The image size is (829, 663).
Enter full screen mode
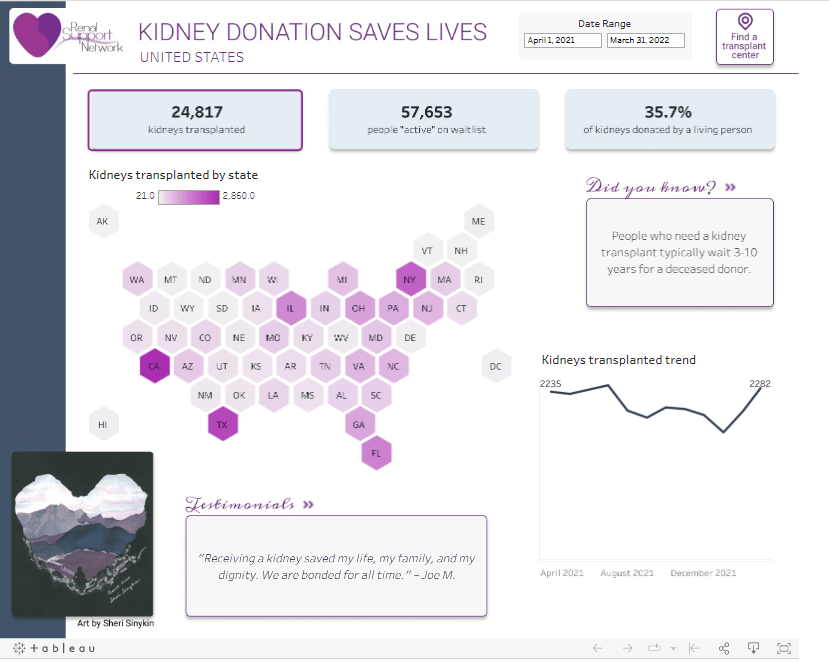784,648
